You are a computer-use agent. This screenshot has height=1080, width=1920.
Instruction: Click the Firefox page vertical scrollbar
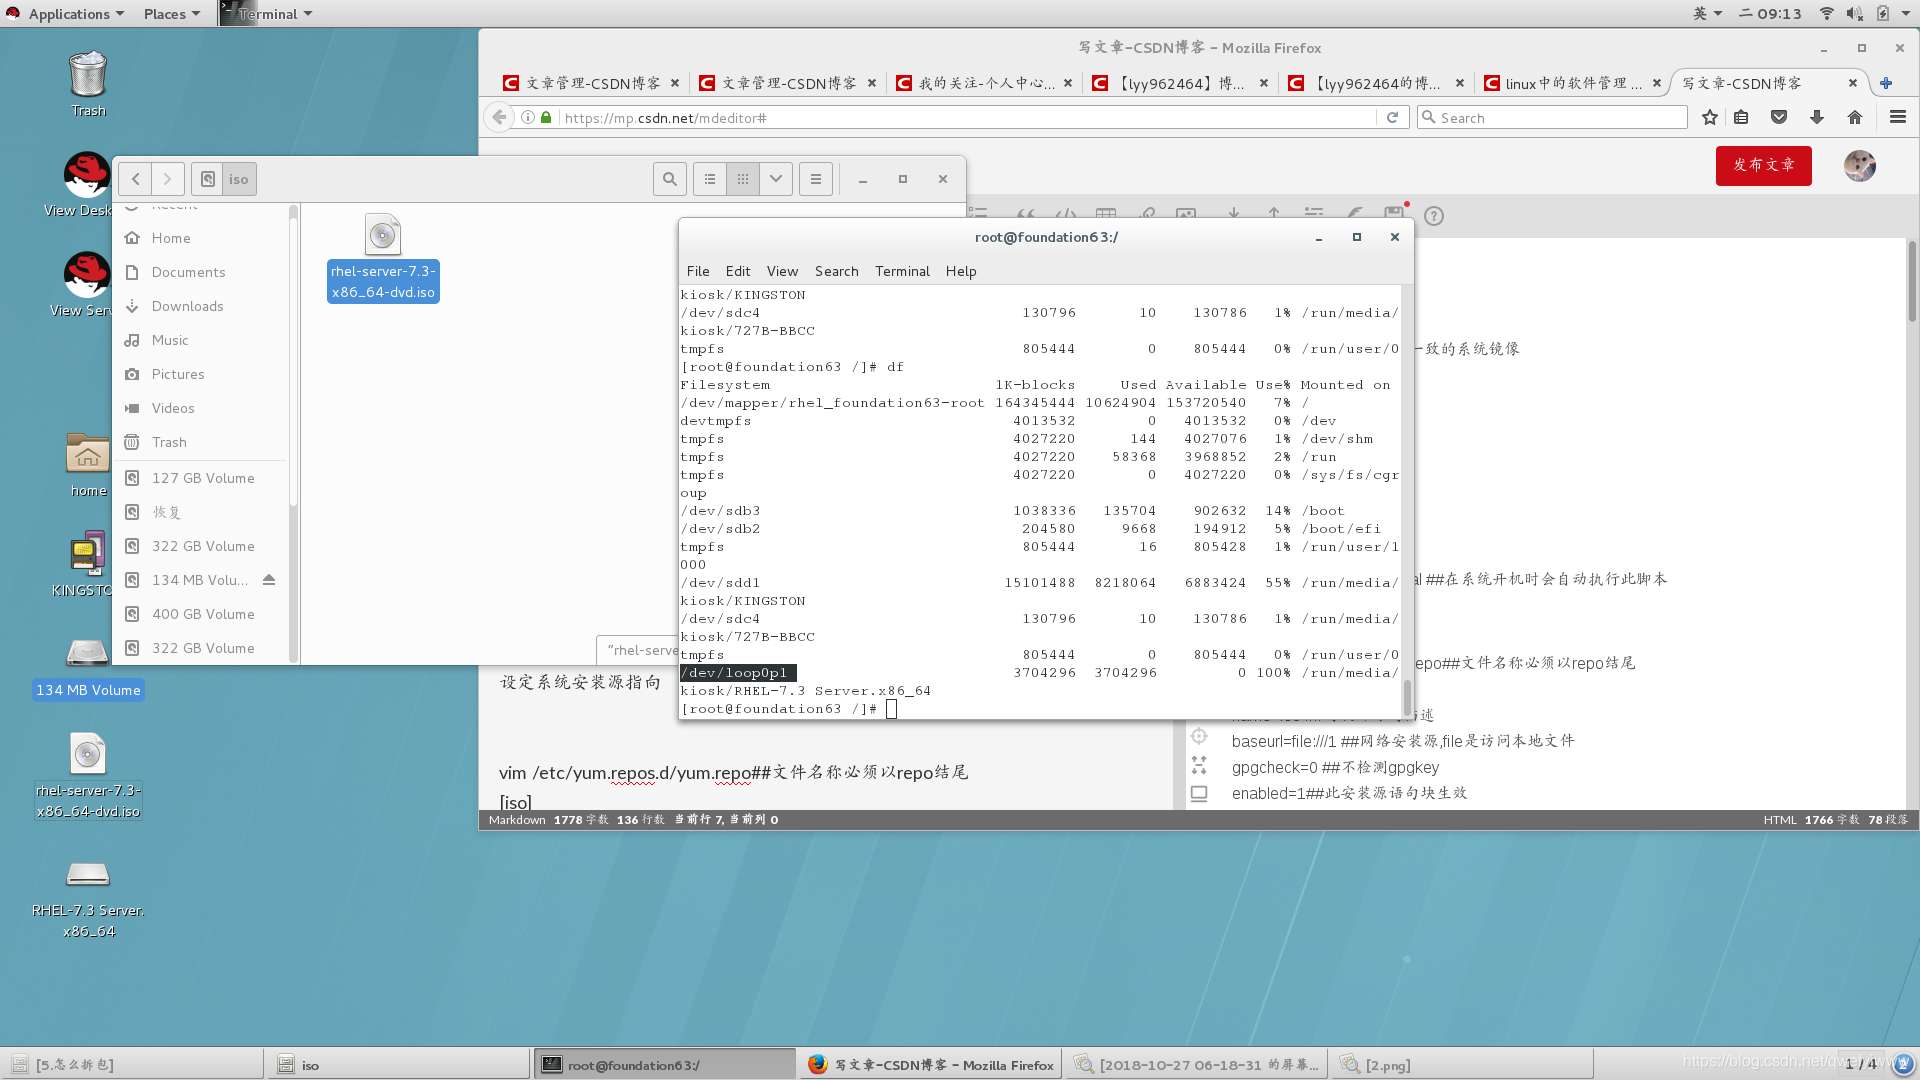[1912, 280]
